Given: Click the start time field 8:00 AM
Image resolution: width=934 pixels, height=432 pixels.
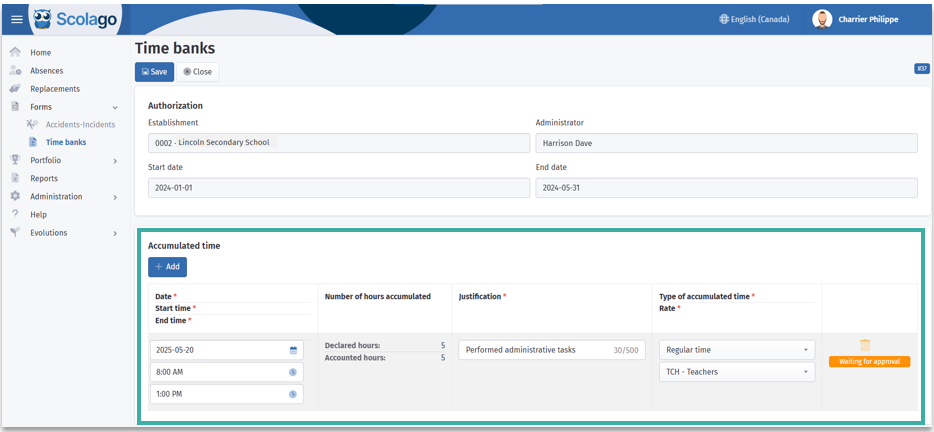Looking at the screenshot, I should tap(226, 372).
